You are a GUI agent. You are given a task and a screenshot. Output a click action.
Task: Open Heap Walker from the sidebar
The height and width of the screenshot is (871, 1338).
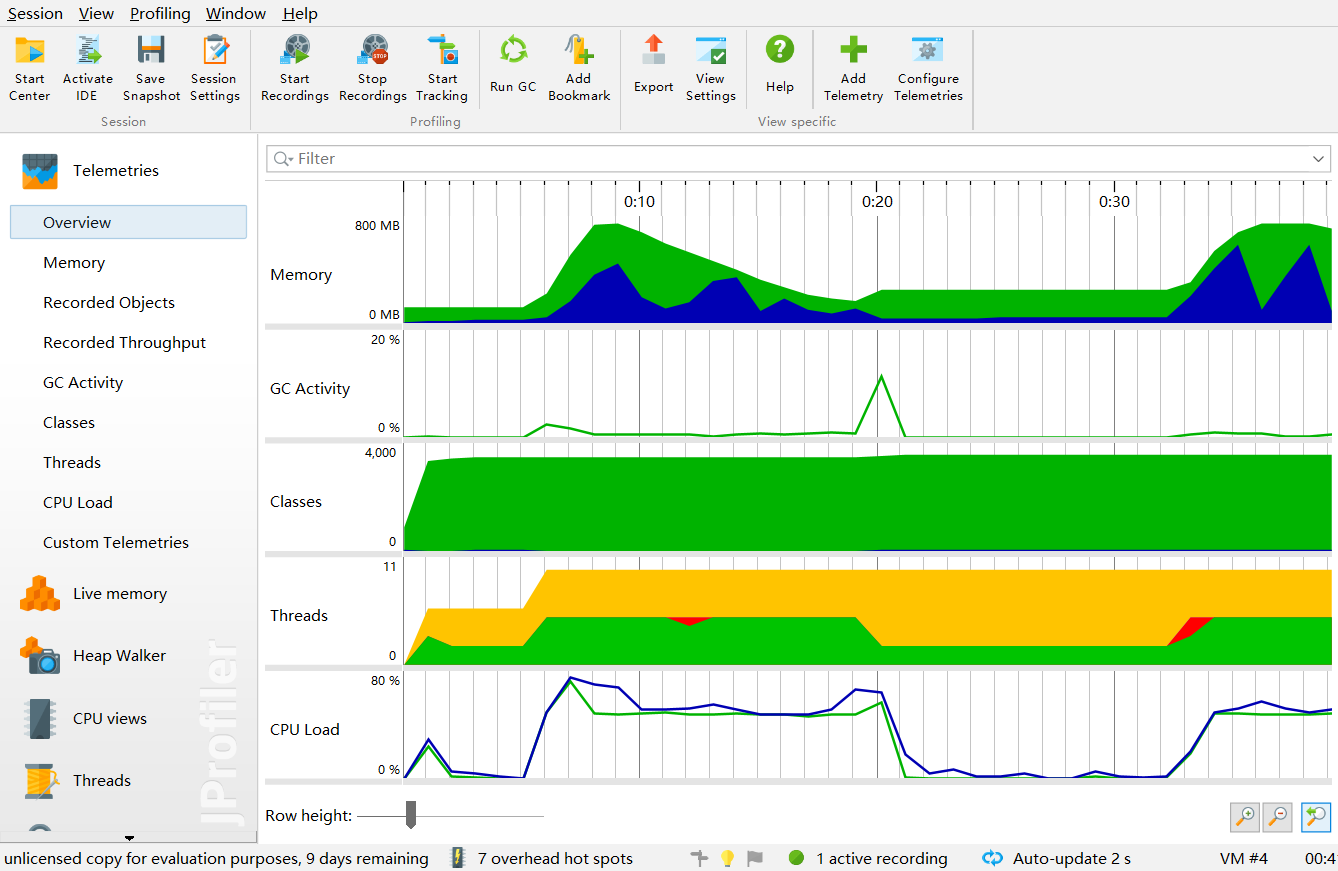click(x=119, y=656)
